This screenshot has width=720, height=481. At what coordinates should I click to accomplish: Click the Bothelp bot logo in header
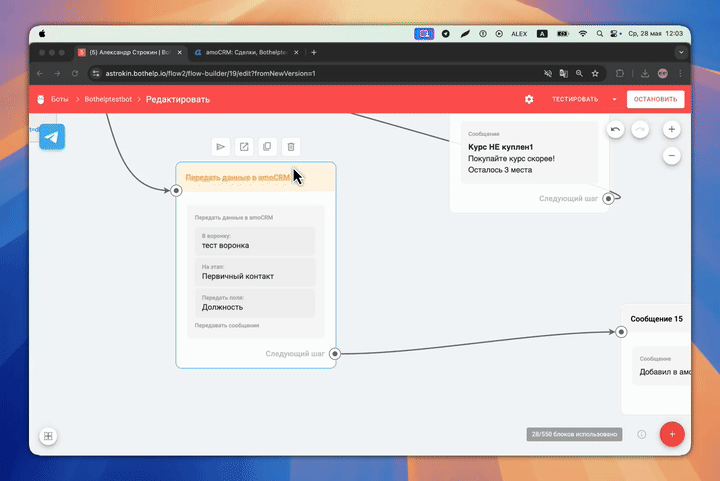[x=41, y=99]
